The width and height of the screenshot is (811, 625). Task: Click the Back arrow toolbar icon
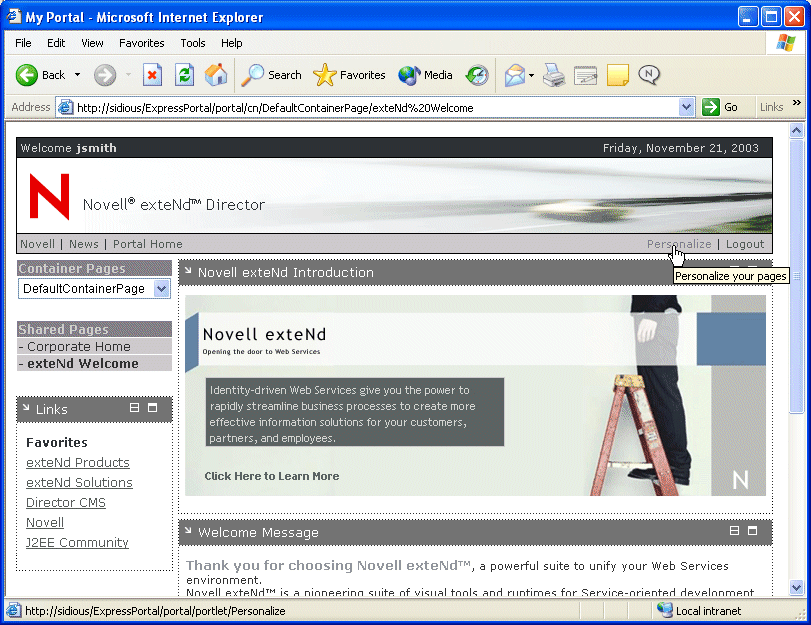coord(27,76)
